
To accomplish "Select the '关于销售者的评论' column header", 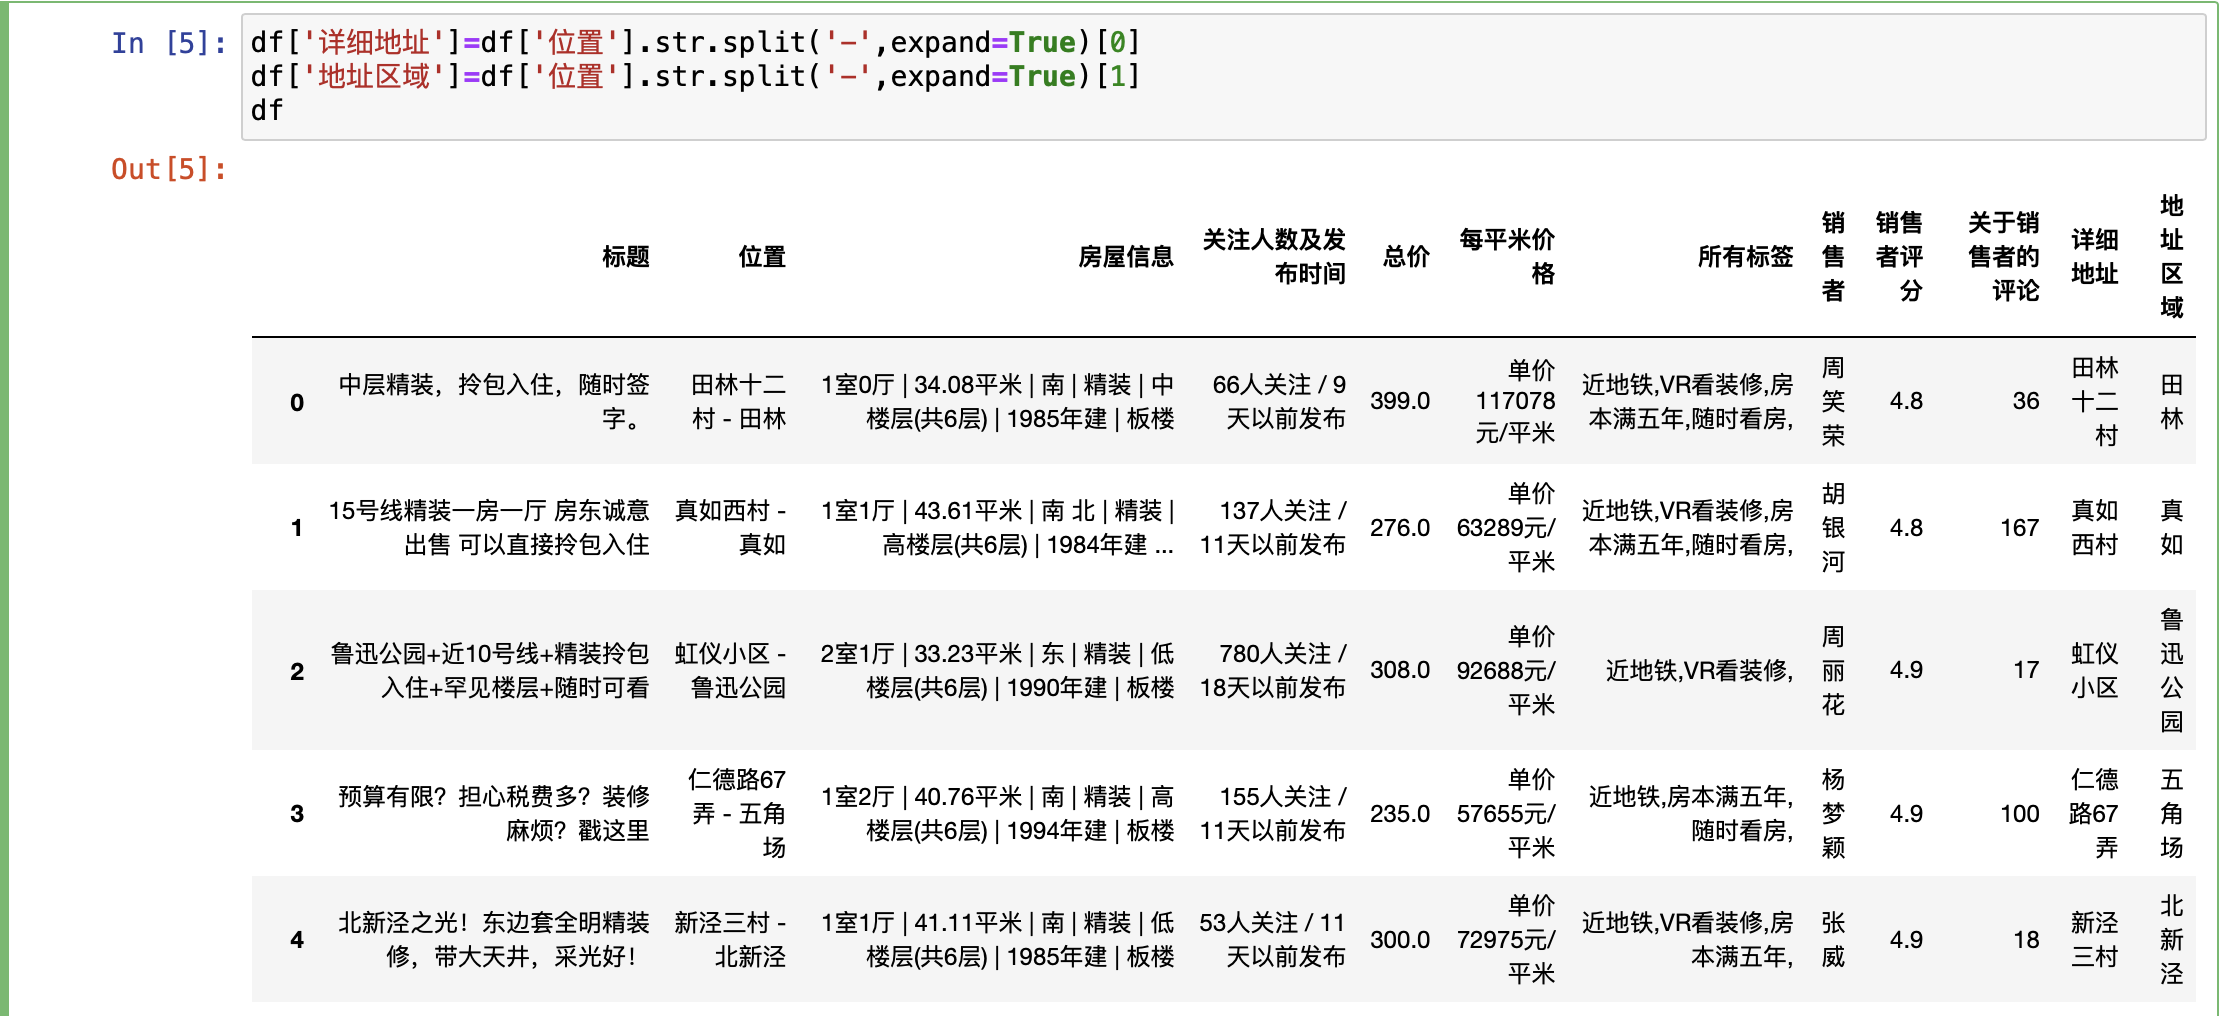I will point(2004,257).
